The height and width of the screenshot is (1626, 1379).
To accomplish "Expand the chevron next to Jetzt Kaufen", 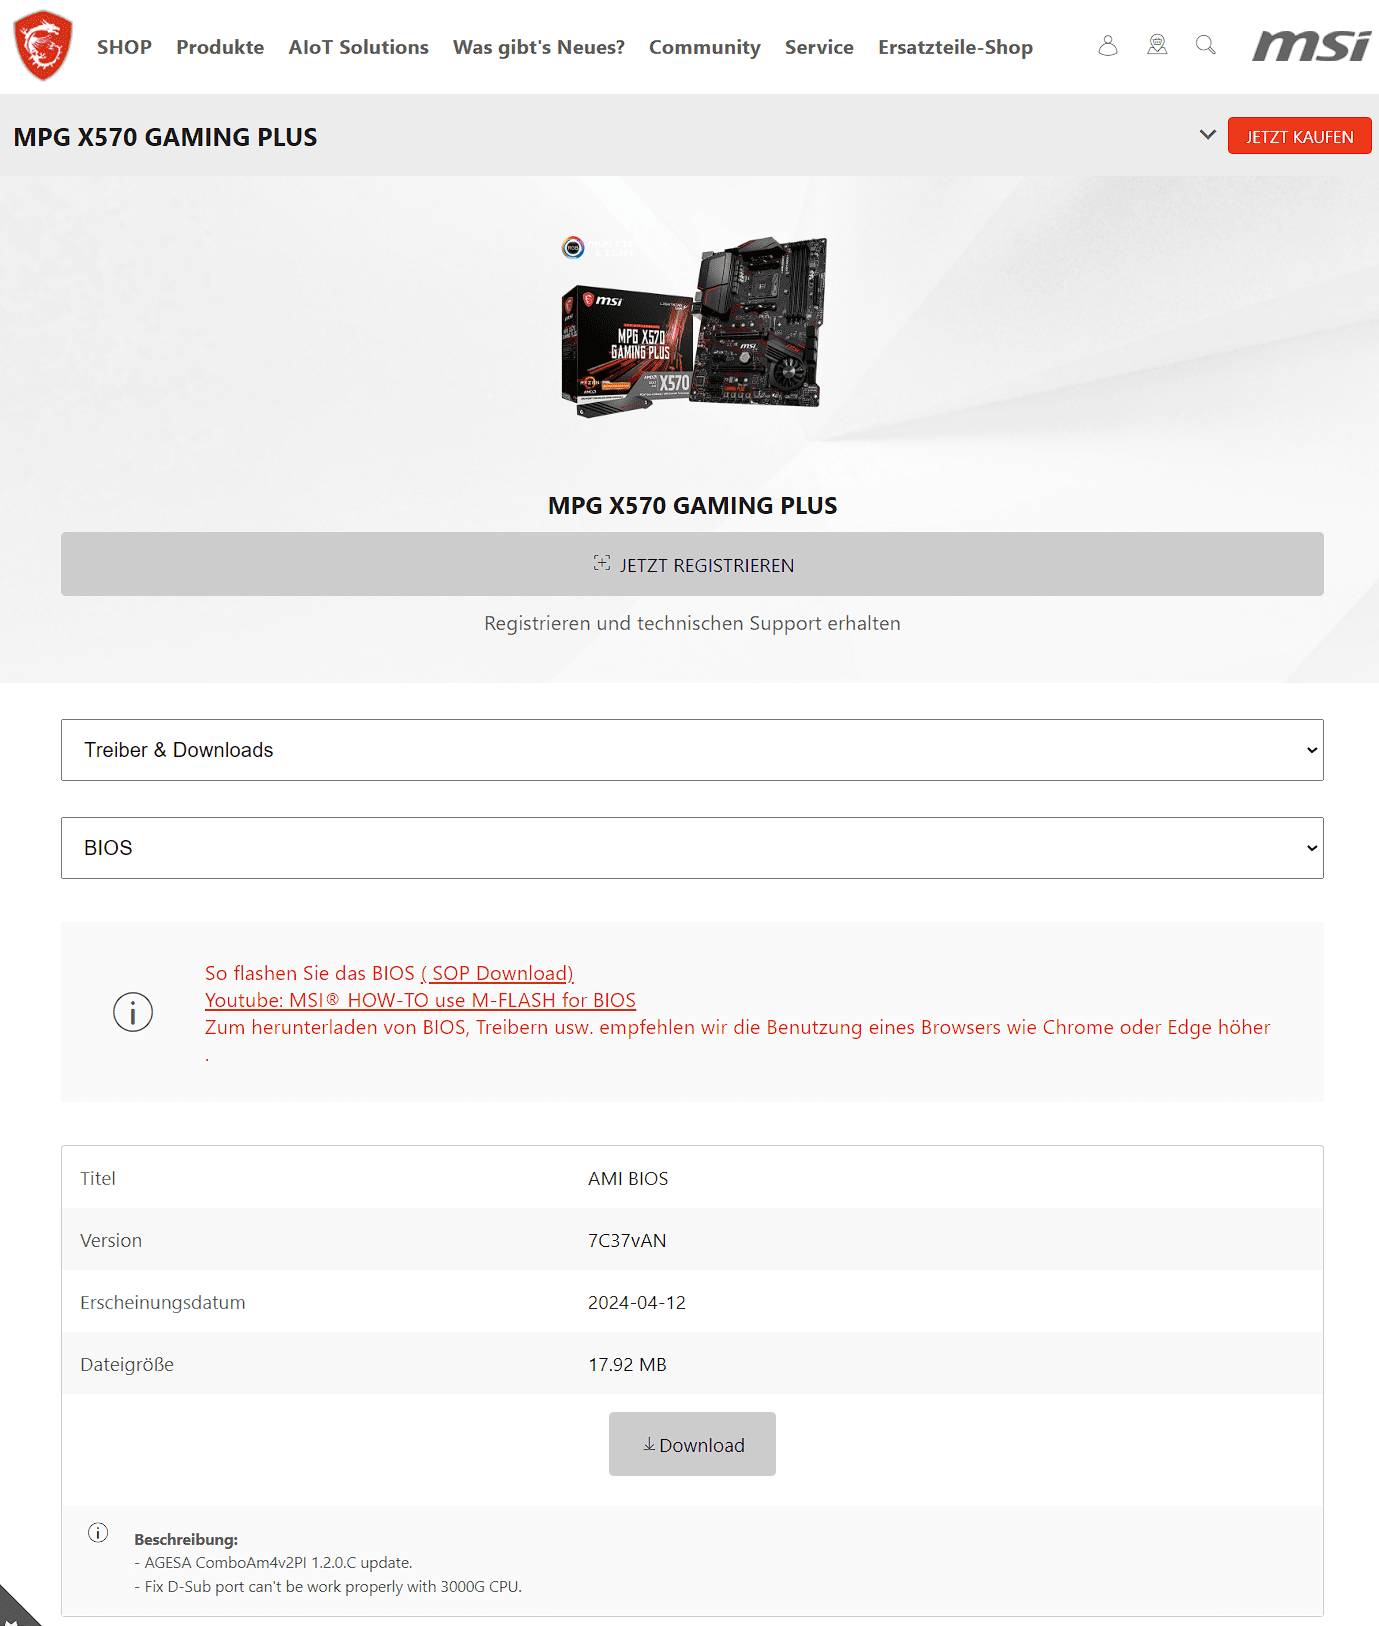I will tap(1207, 135).
